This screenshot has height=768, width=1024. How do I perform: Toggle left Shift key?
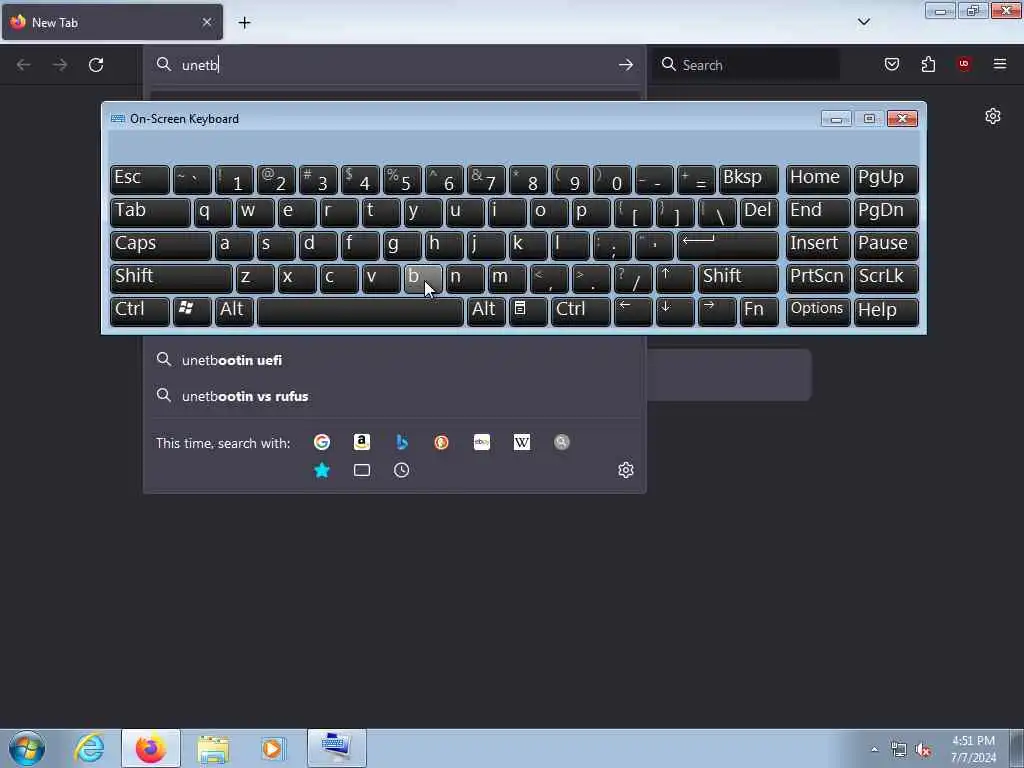point(171,278)
